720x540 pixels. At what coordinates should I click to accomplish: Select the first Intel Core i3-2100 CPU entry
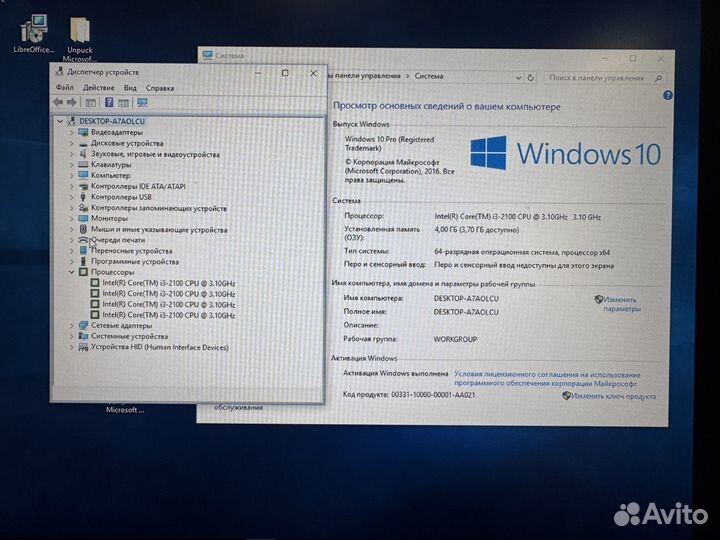click(169, 283)
